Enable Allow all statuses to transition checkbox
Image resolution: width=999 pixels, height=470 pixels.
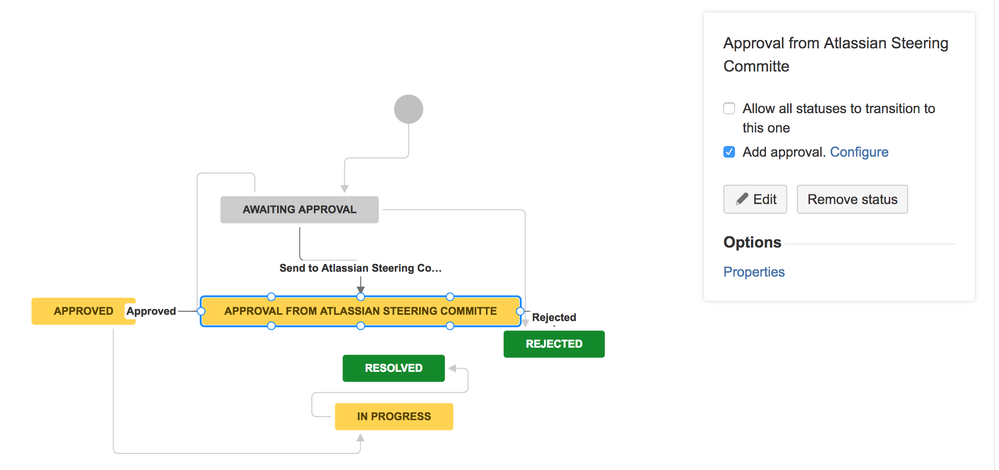(x=729, y=108)
